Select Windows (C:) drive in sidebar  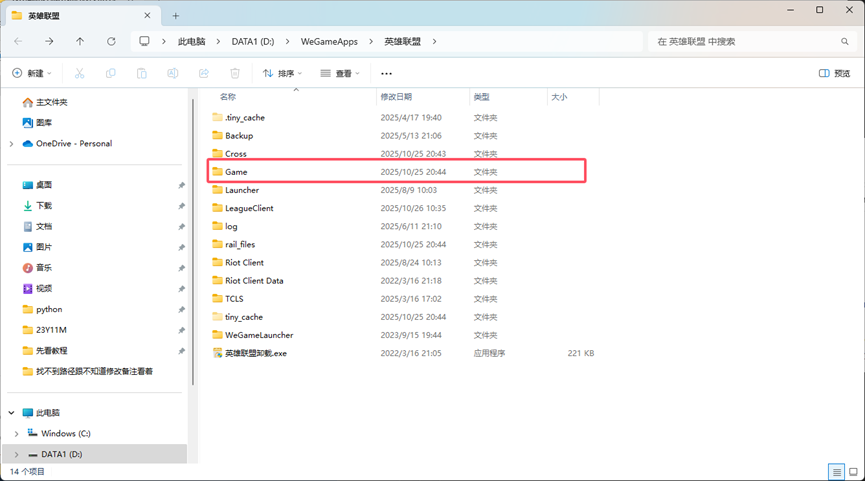[x=59, y=434]
